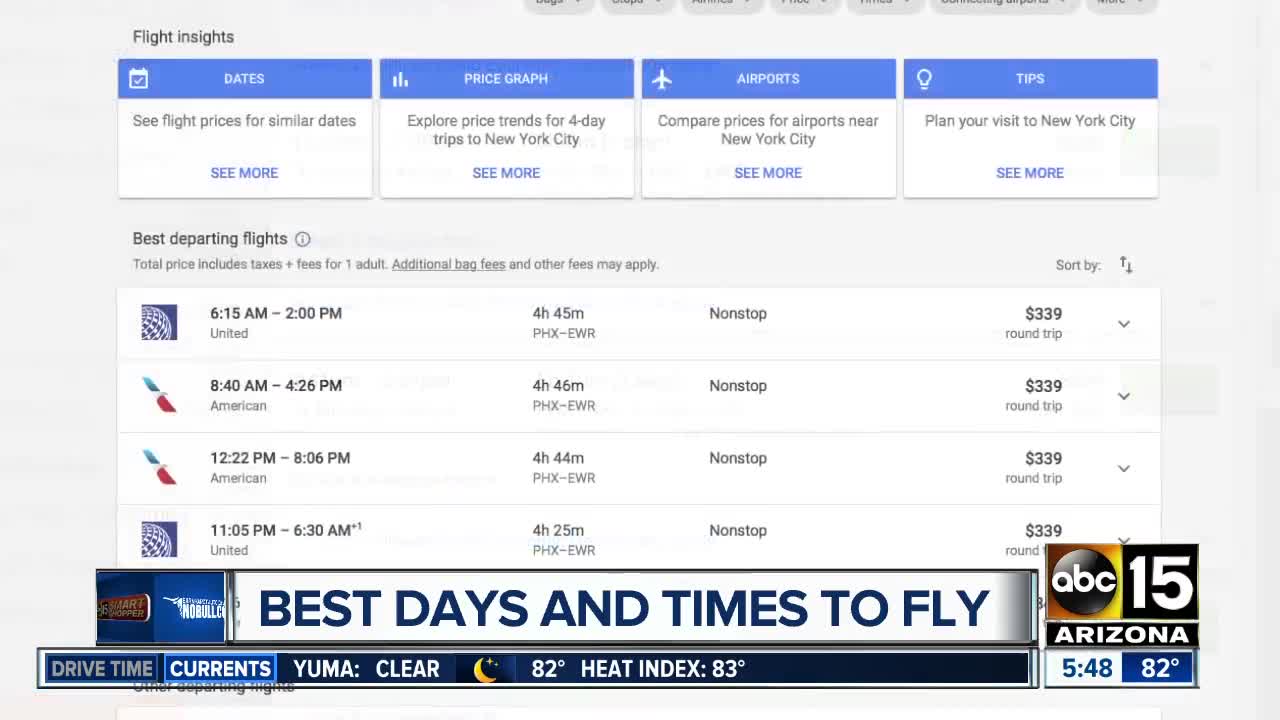Open the PRICE GRAPH insights tab header
The height and width of the screenshot is (720, 1280).
coord(507,78)
